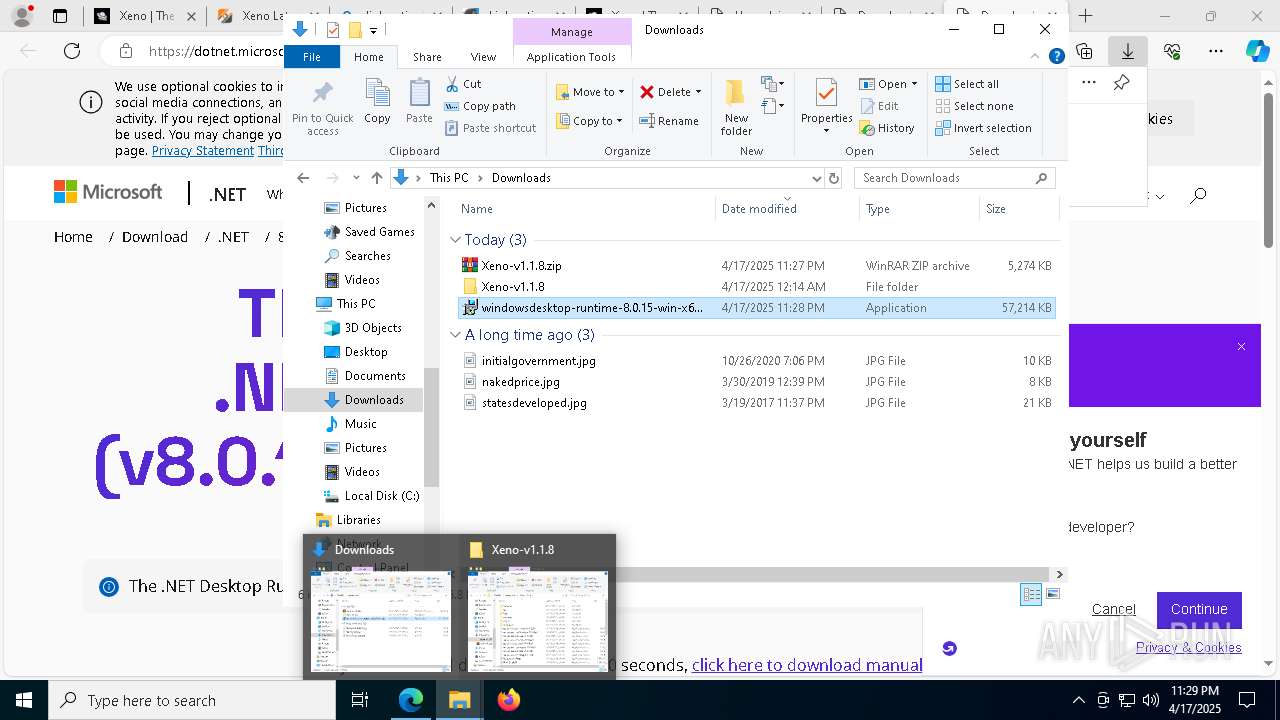This screenshot has width=1280, height=720.
Task: Open Explorer Help question mark icon
Action: (x=1056, y=57)
